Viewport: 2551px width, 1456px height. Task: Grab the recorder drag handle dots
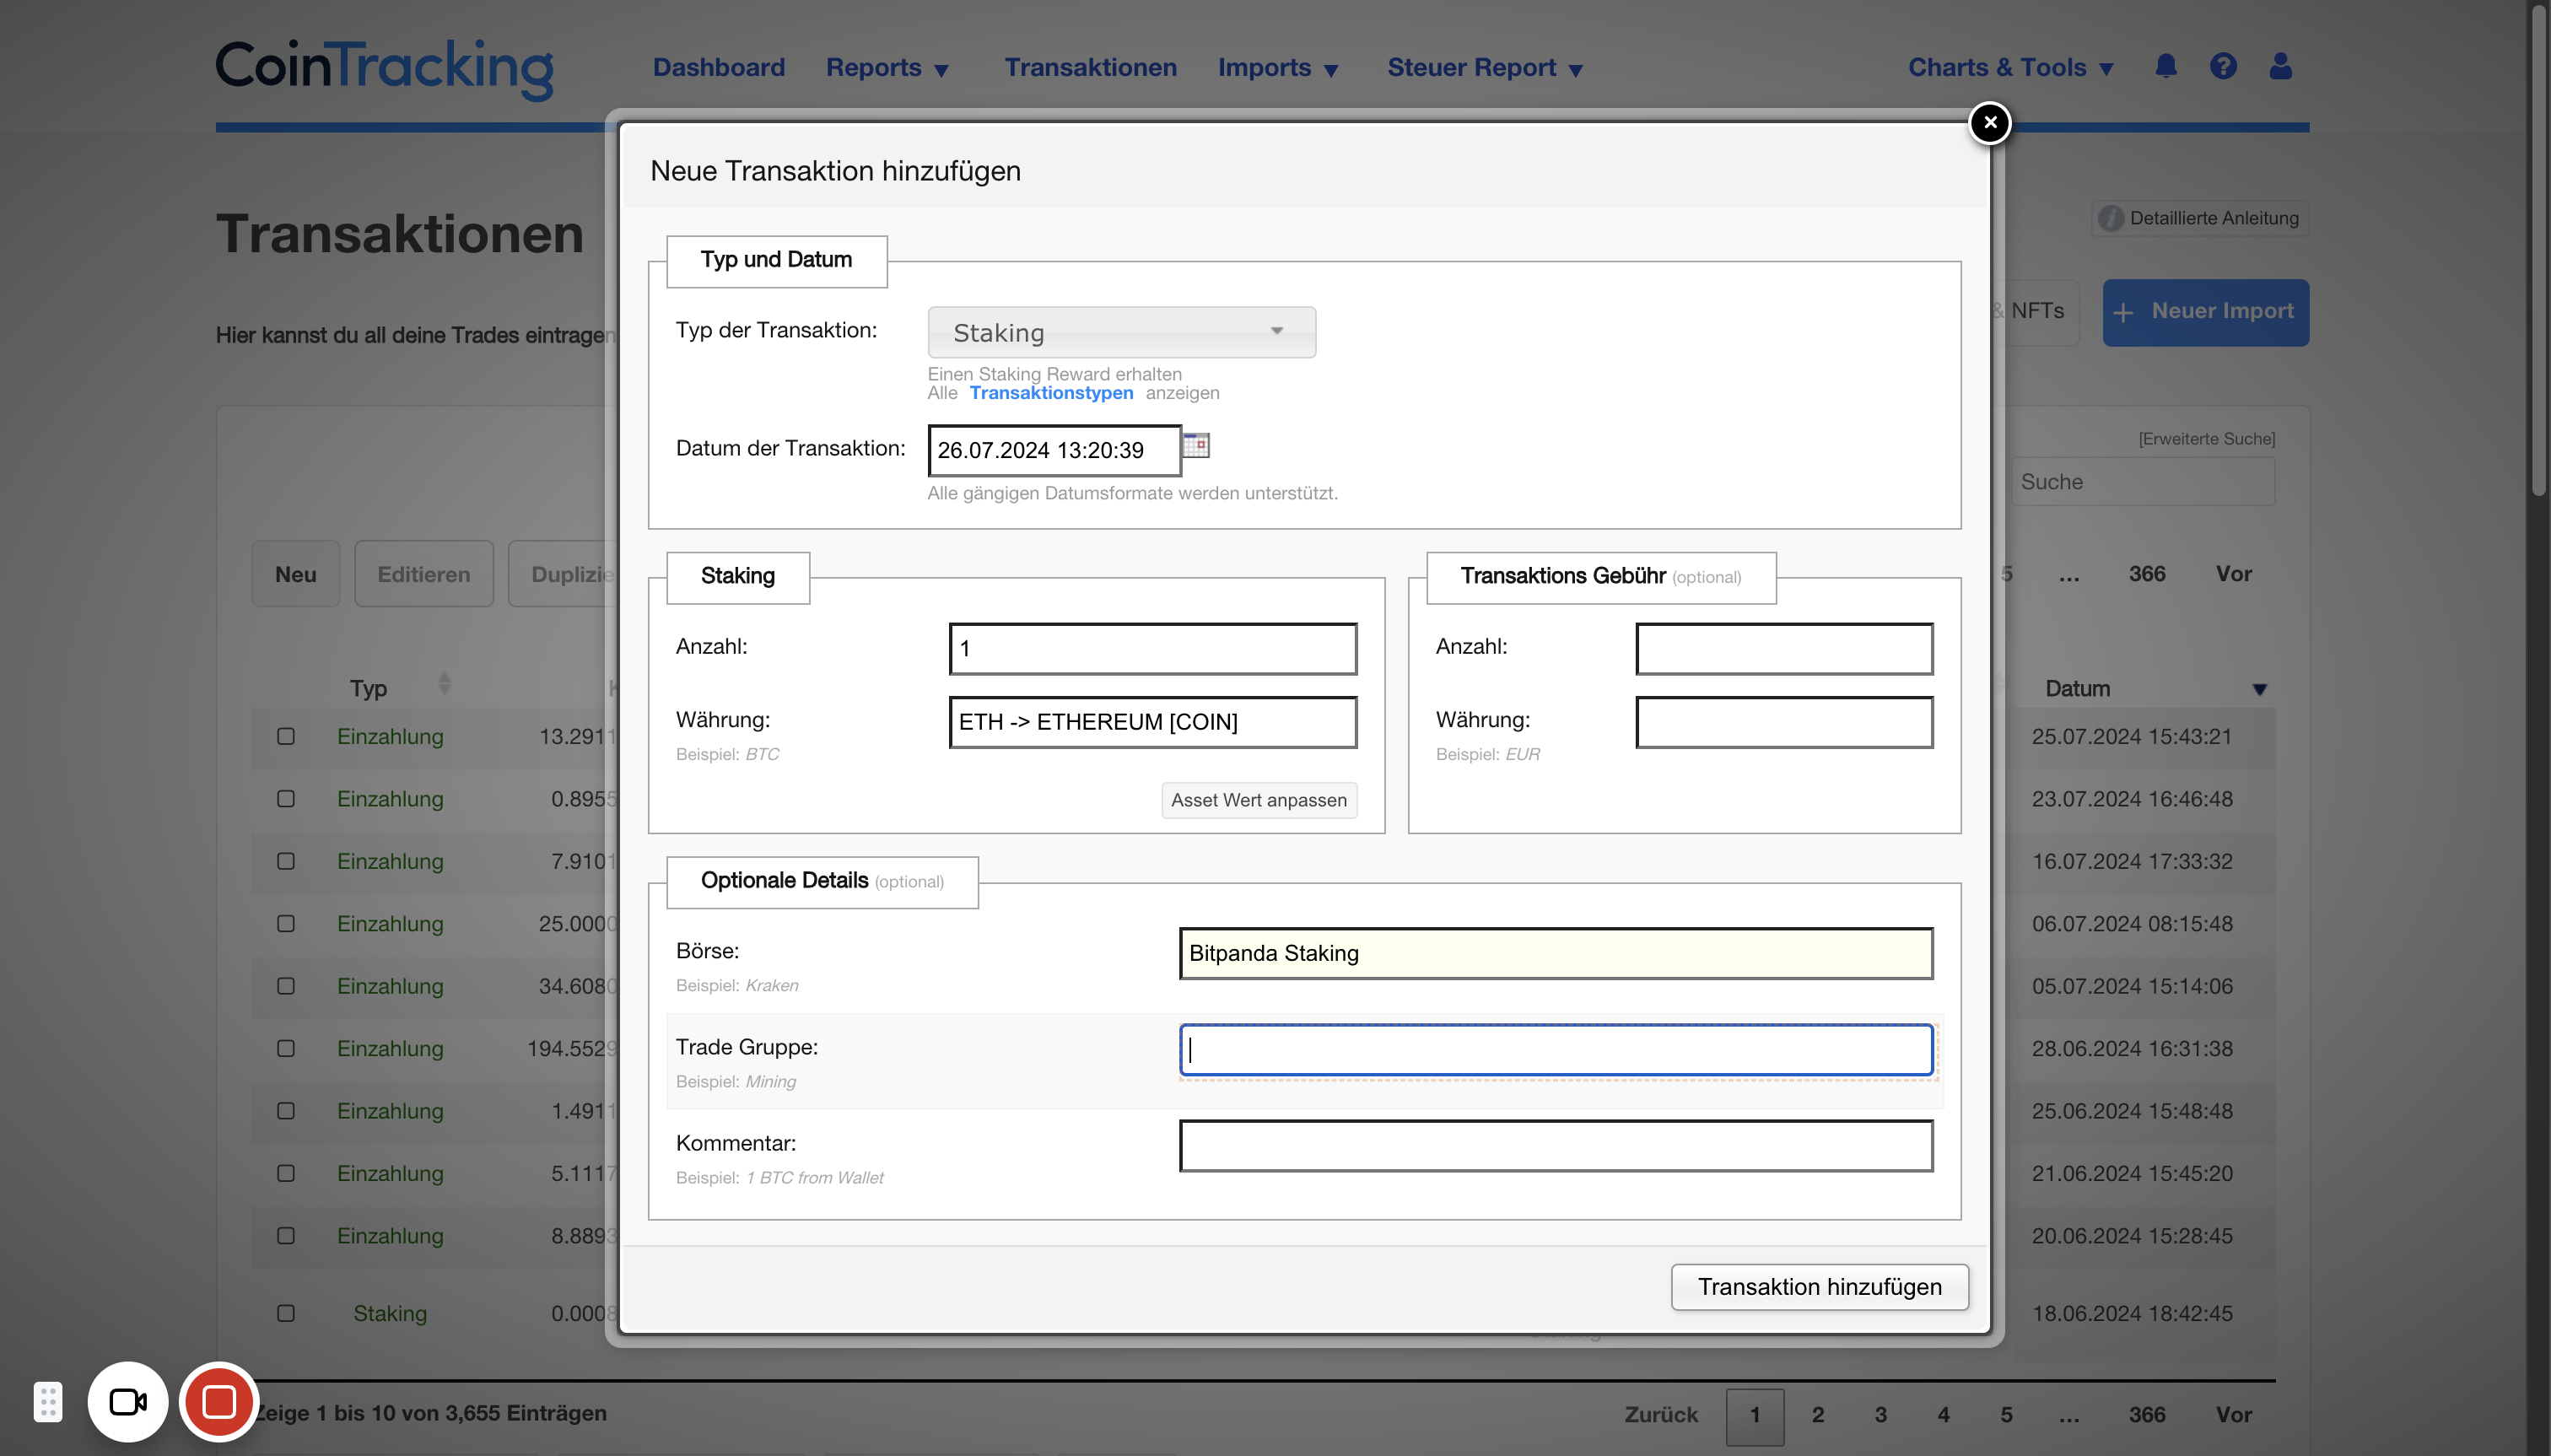[48, 1402]
